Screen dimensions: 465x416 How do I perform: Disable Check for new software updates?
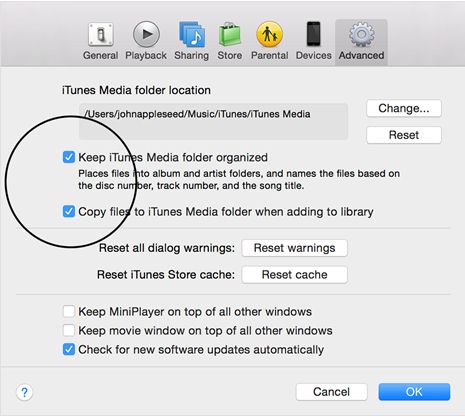[x=69, y=349]
